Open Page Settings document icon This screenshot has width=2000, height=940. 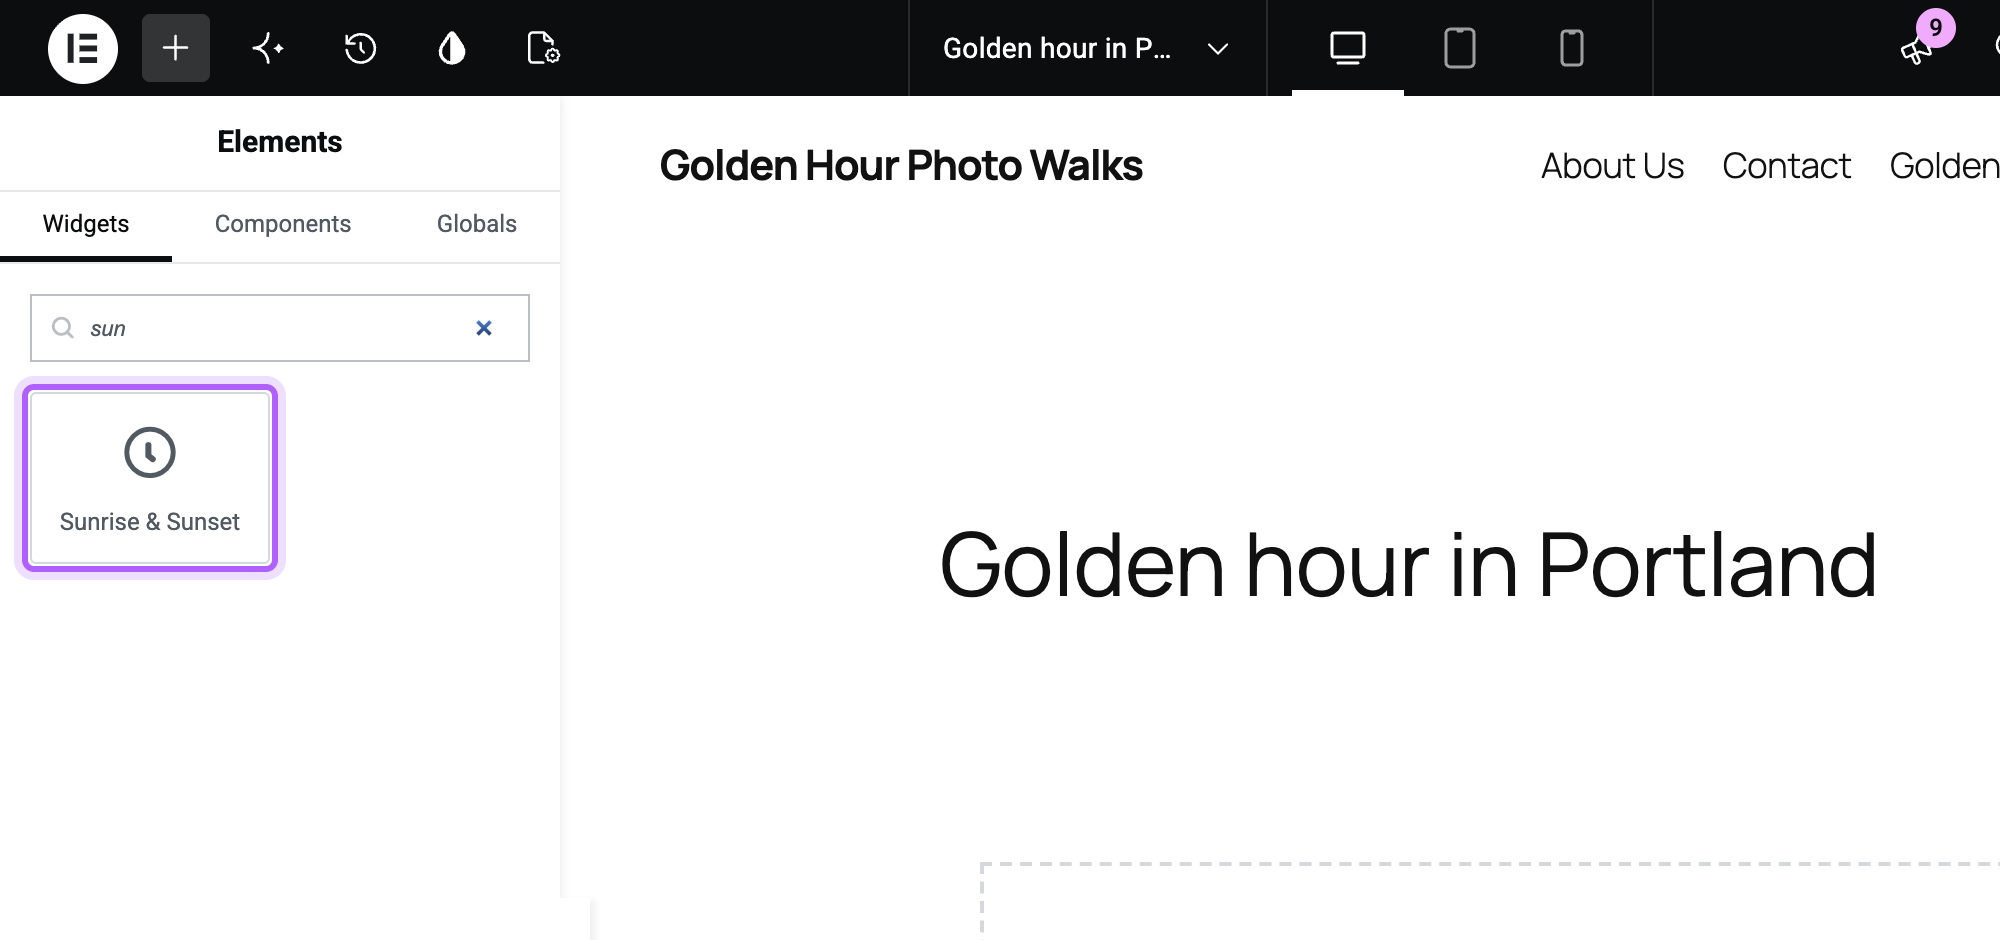pyautogui.click(x=543, y=48)
